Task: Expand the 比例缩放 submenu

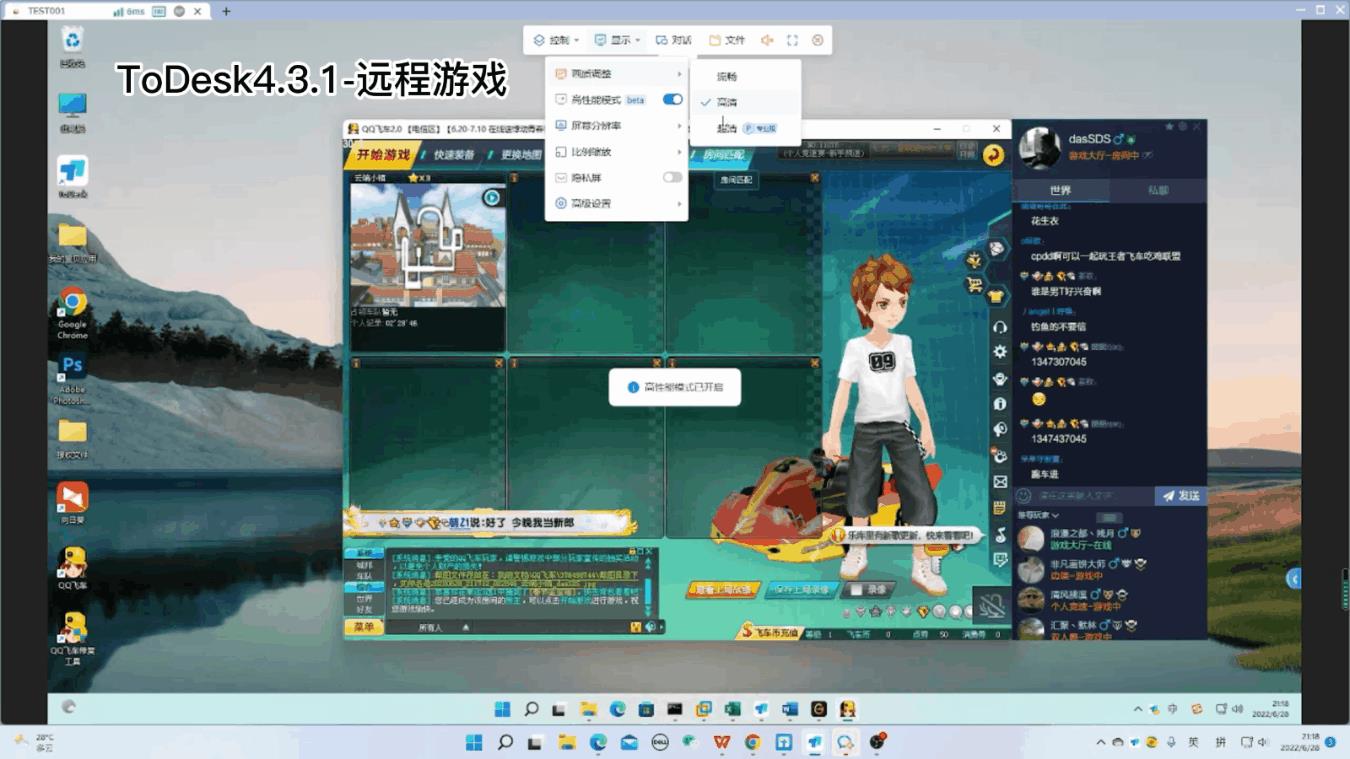Action: [x=617, y=152]
